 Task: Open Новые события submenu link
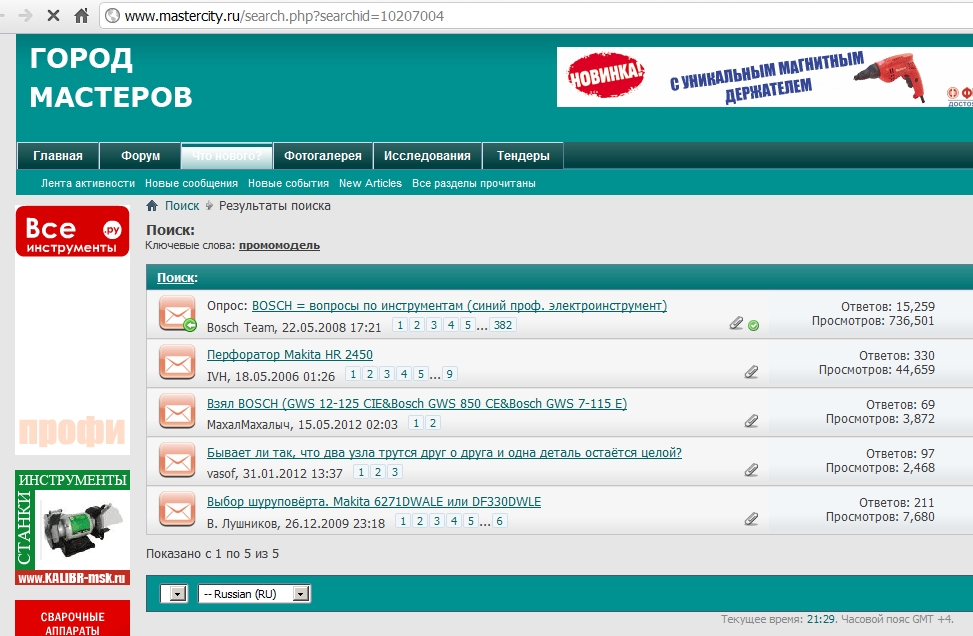pyautogui.click(x=289, y=183)
